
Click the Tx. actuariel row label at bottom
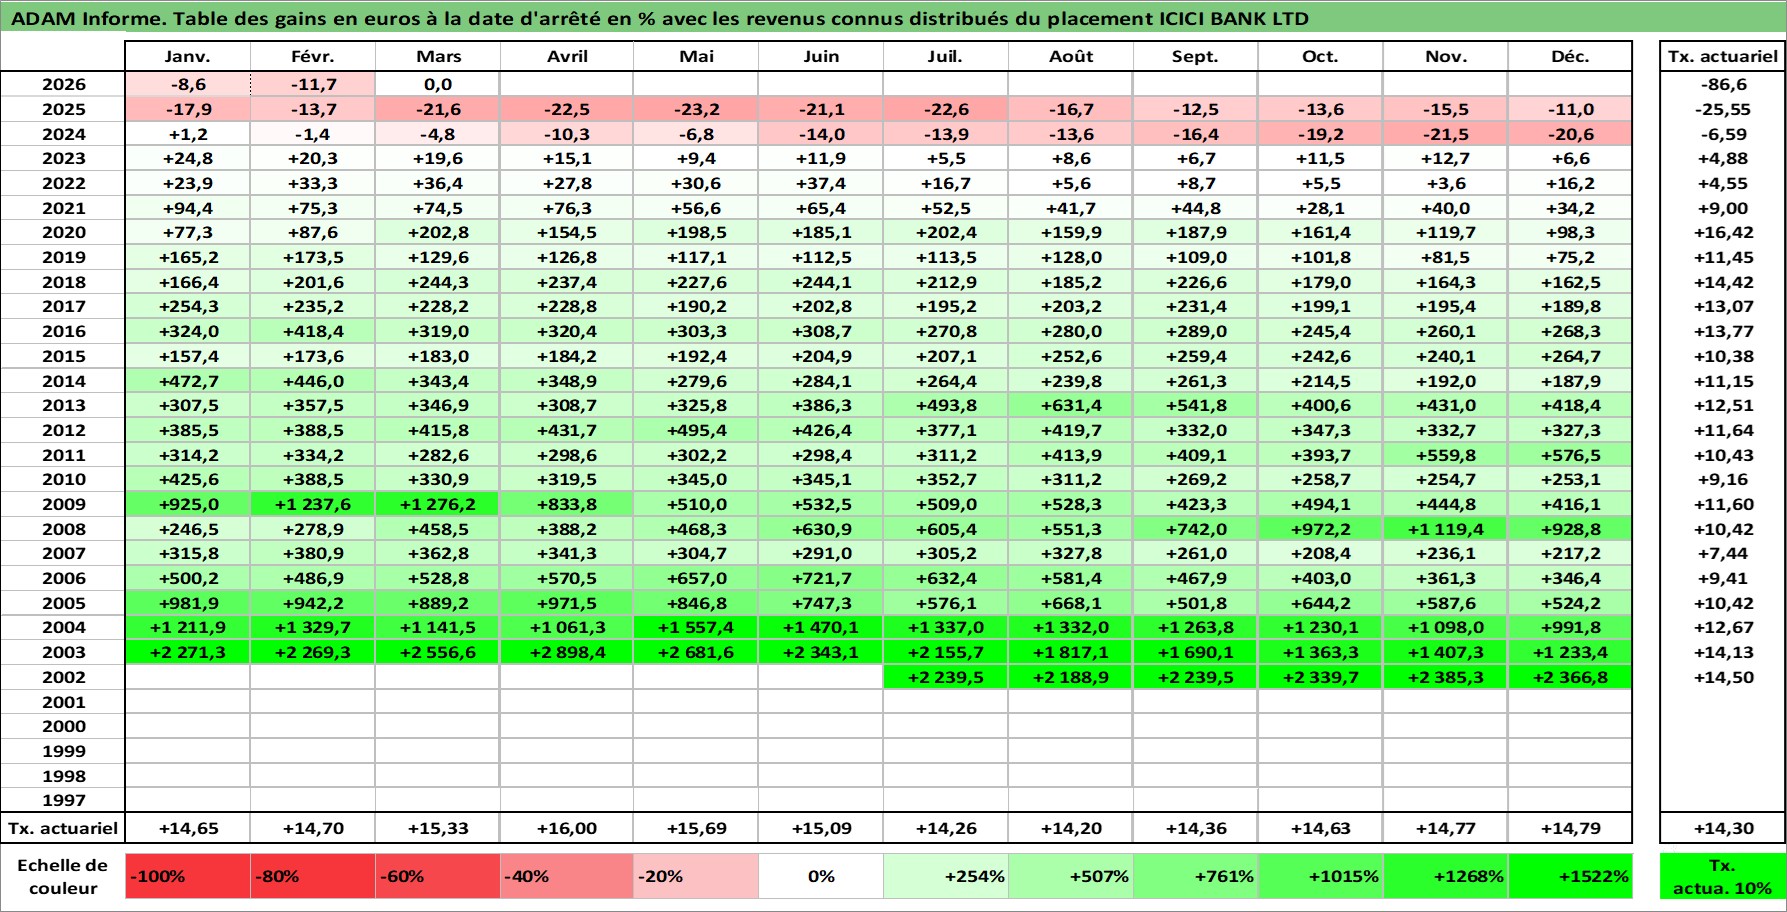coord(63,828)
